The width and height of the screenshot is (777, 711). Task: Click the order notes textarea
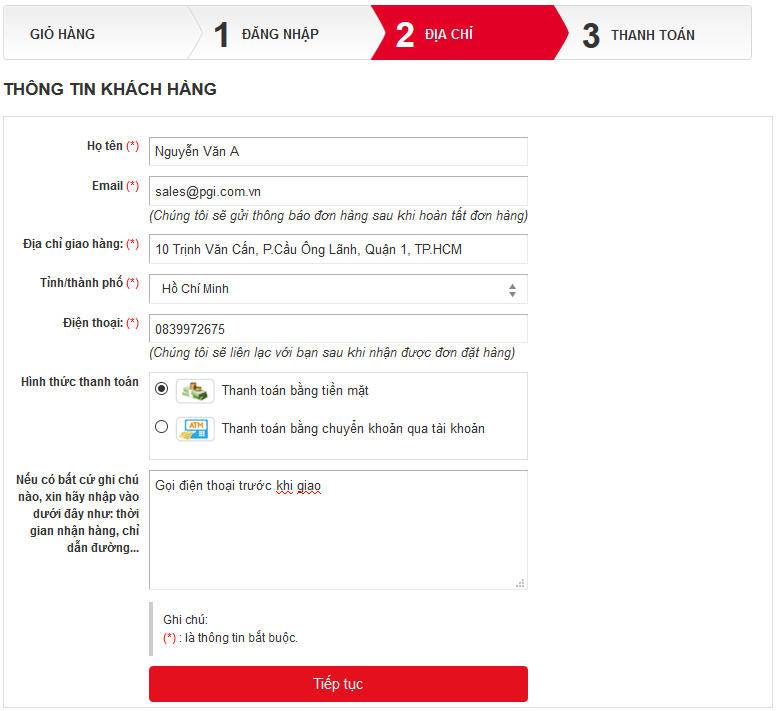[338, 530]
